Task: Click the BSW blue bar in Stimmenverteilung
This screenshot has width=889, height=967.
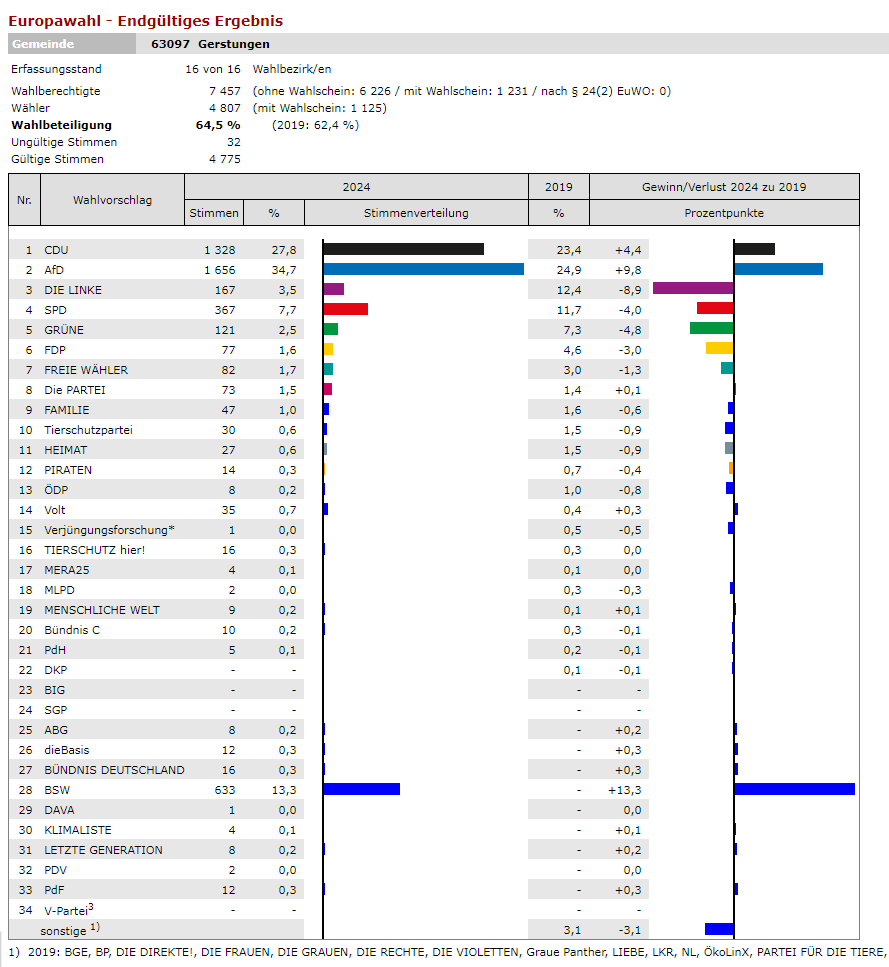Action: coord(361,789)
